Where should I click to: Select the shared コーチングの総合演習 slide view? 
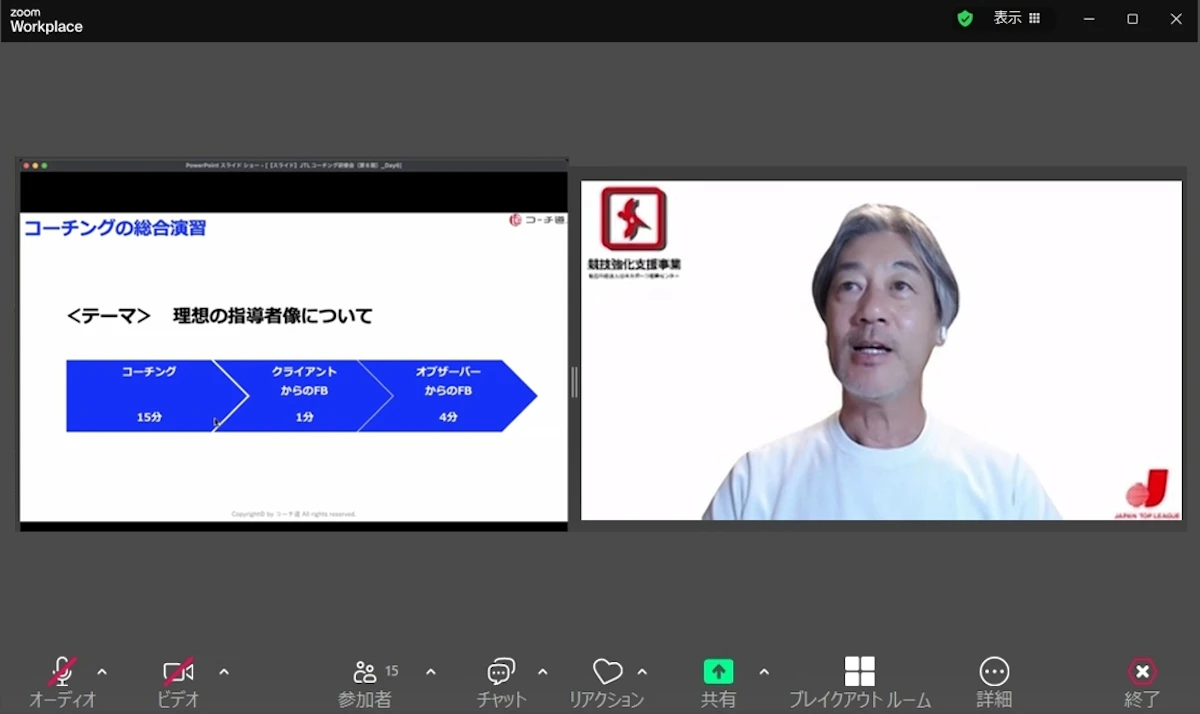pos(294,344)
